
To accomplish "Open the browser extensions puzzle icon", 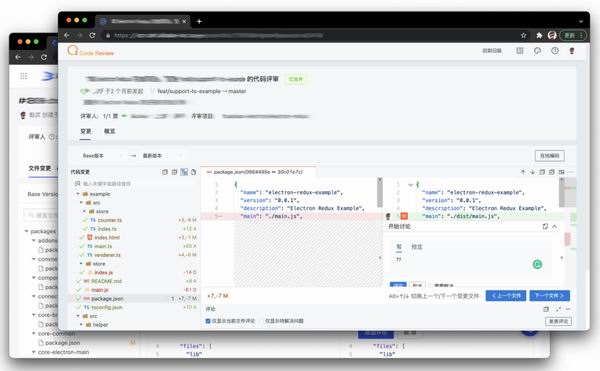I will pos(539,35).
